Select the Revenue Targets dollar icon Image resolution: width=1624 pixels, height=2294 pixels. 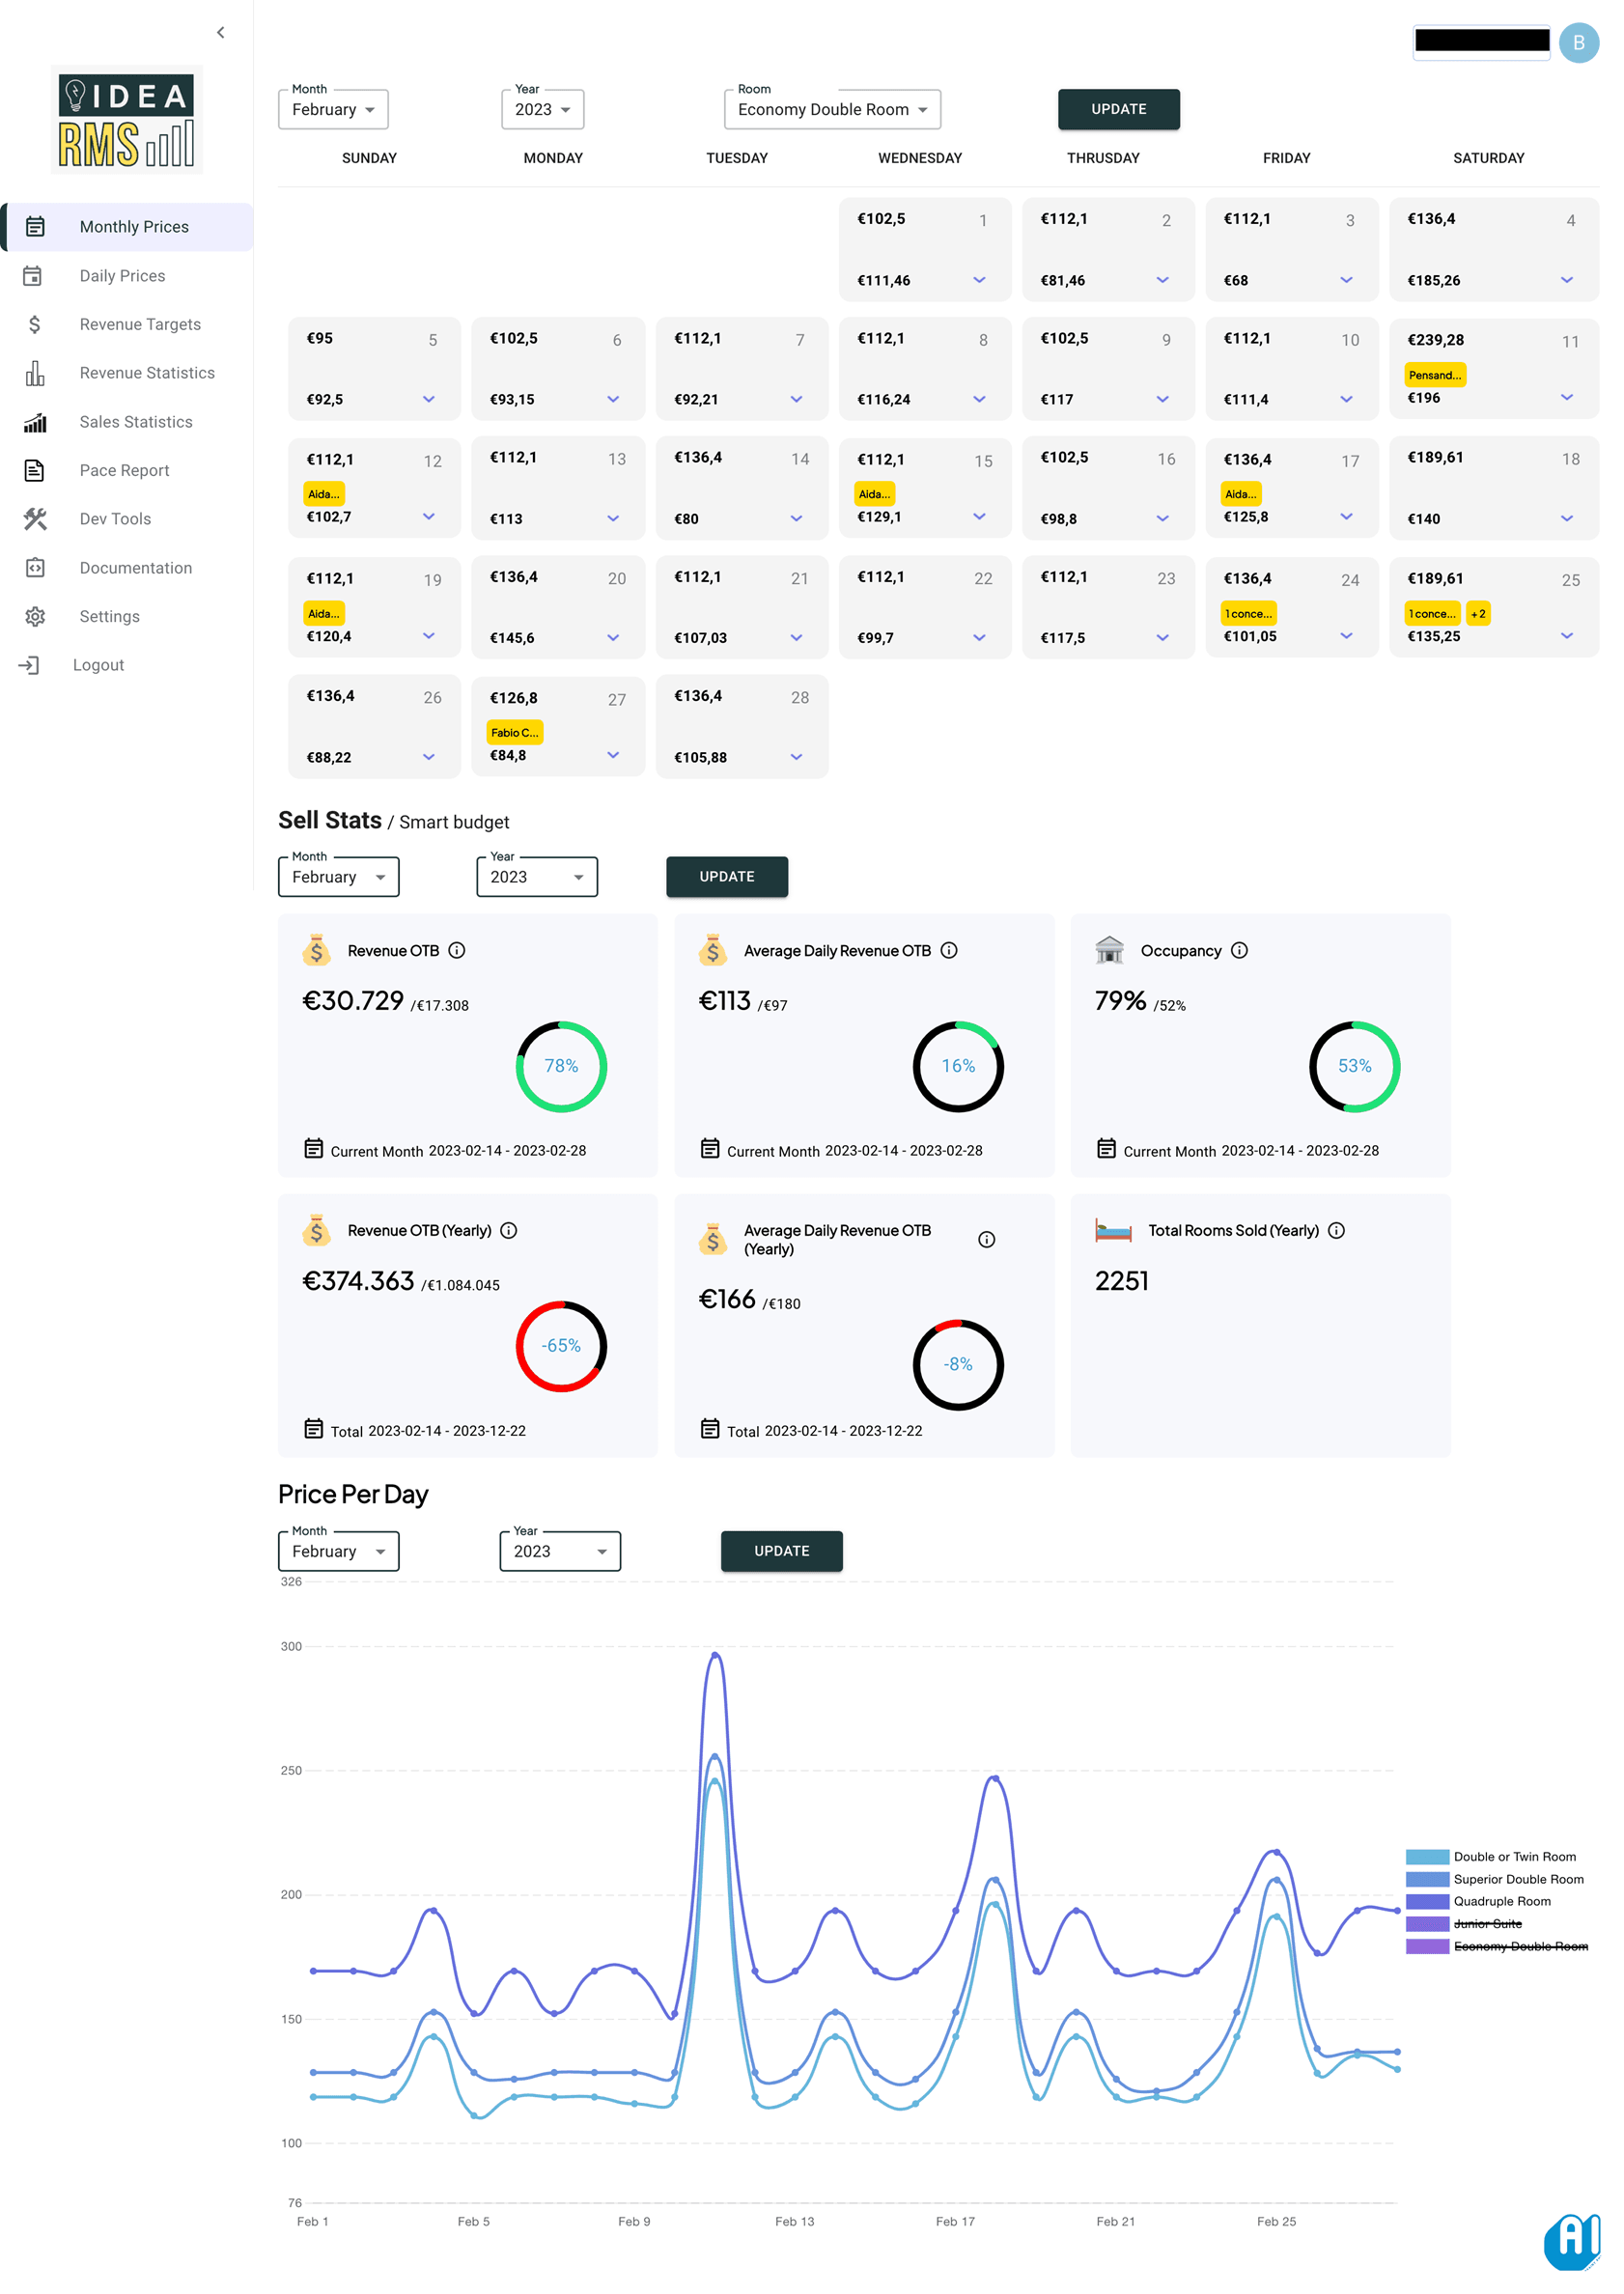[35, 324]
